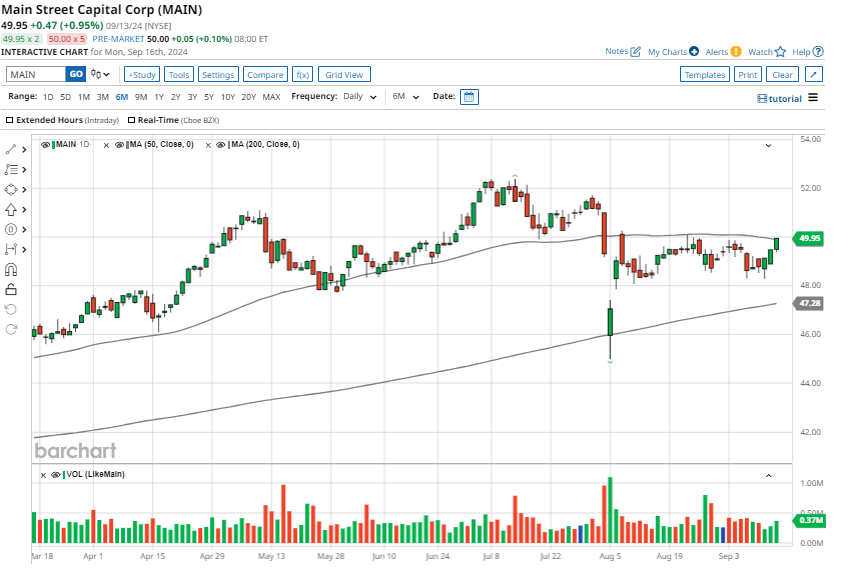Viewport: 850px width, 577px height.
Task: Click the +Study button
Action: coord(141,75)
